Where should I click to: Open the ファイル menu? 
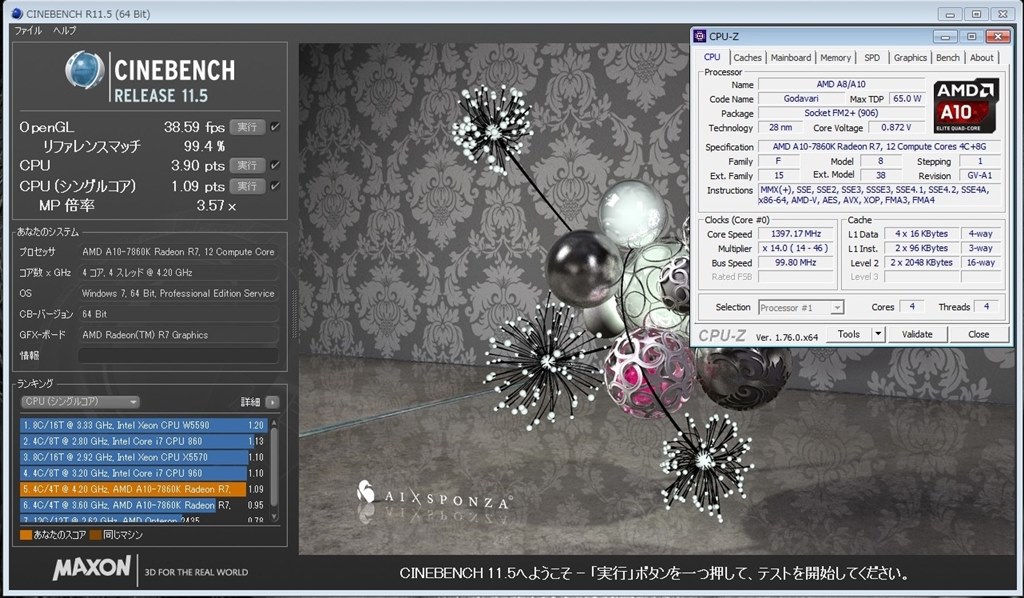(28, 30)
